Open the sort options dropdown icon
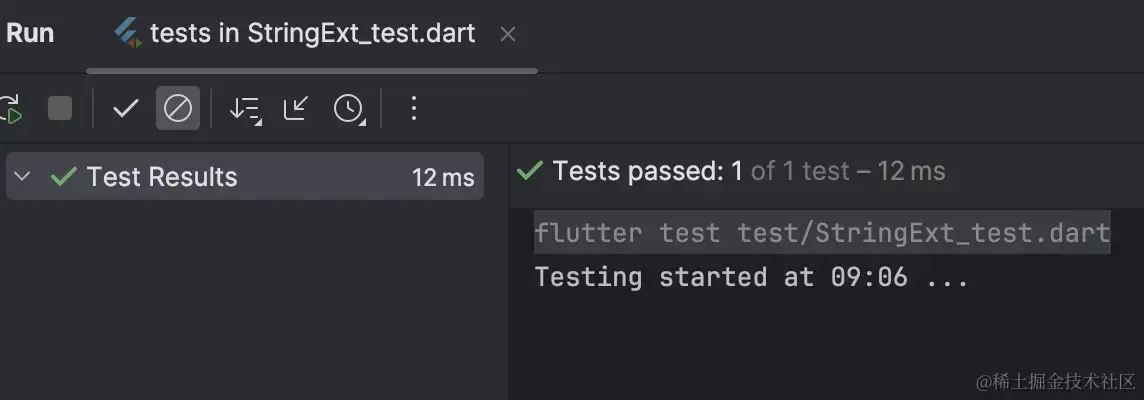The height and width of the screenshot is (400, 1144). 245,109
